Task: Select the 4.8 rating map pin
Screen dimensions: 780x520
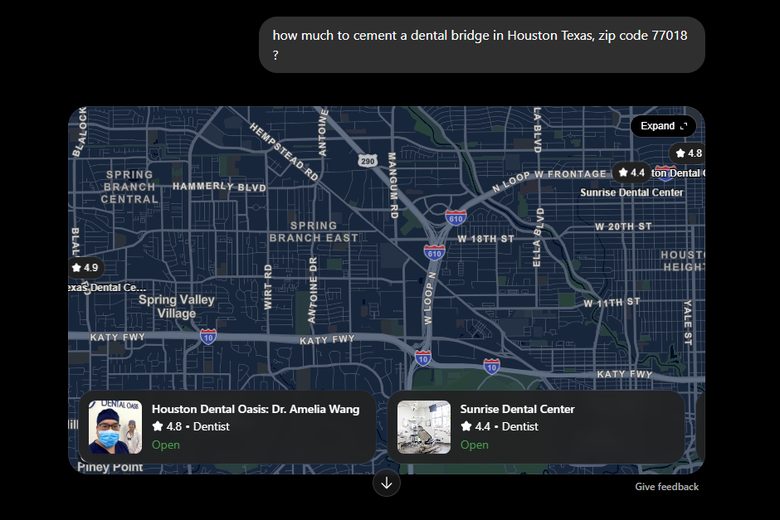Action: [x=688, y=153]
